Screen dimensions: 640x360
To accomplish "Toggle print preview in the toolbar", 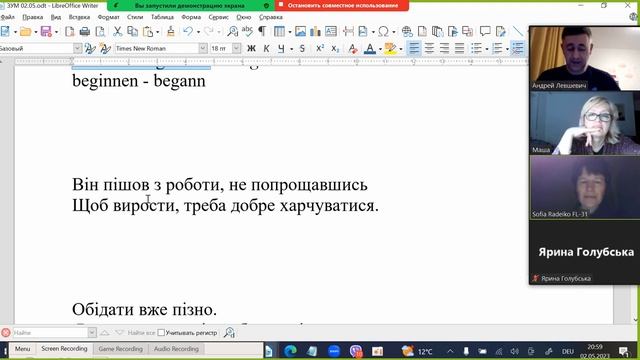I will pos(100,31).
